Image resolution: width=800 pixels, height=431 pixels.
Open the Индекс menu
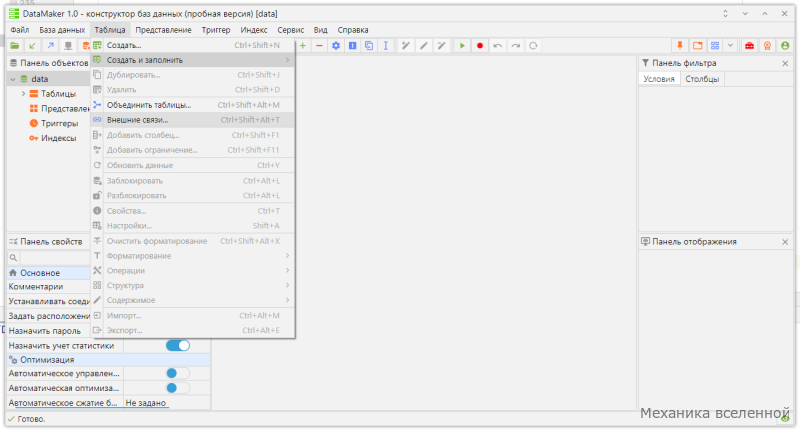(254, 30)
